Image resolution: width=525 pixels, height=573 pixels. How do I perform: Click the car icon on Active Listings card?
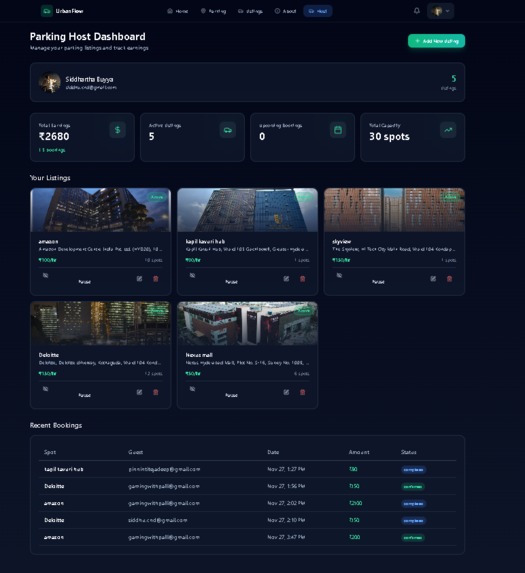[x=228, y=130]
